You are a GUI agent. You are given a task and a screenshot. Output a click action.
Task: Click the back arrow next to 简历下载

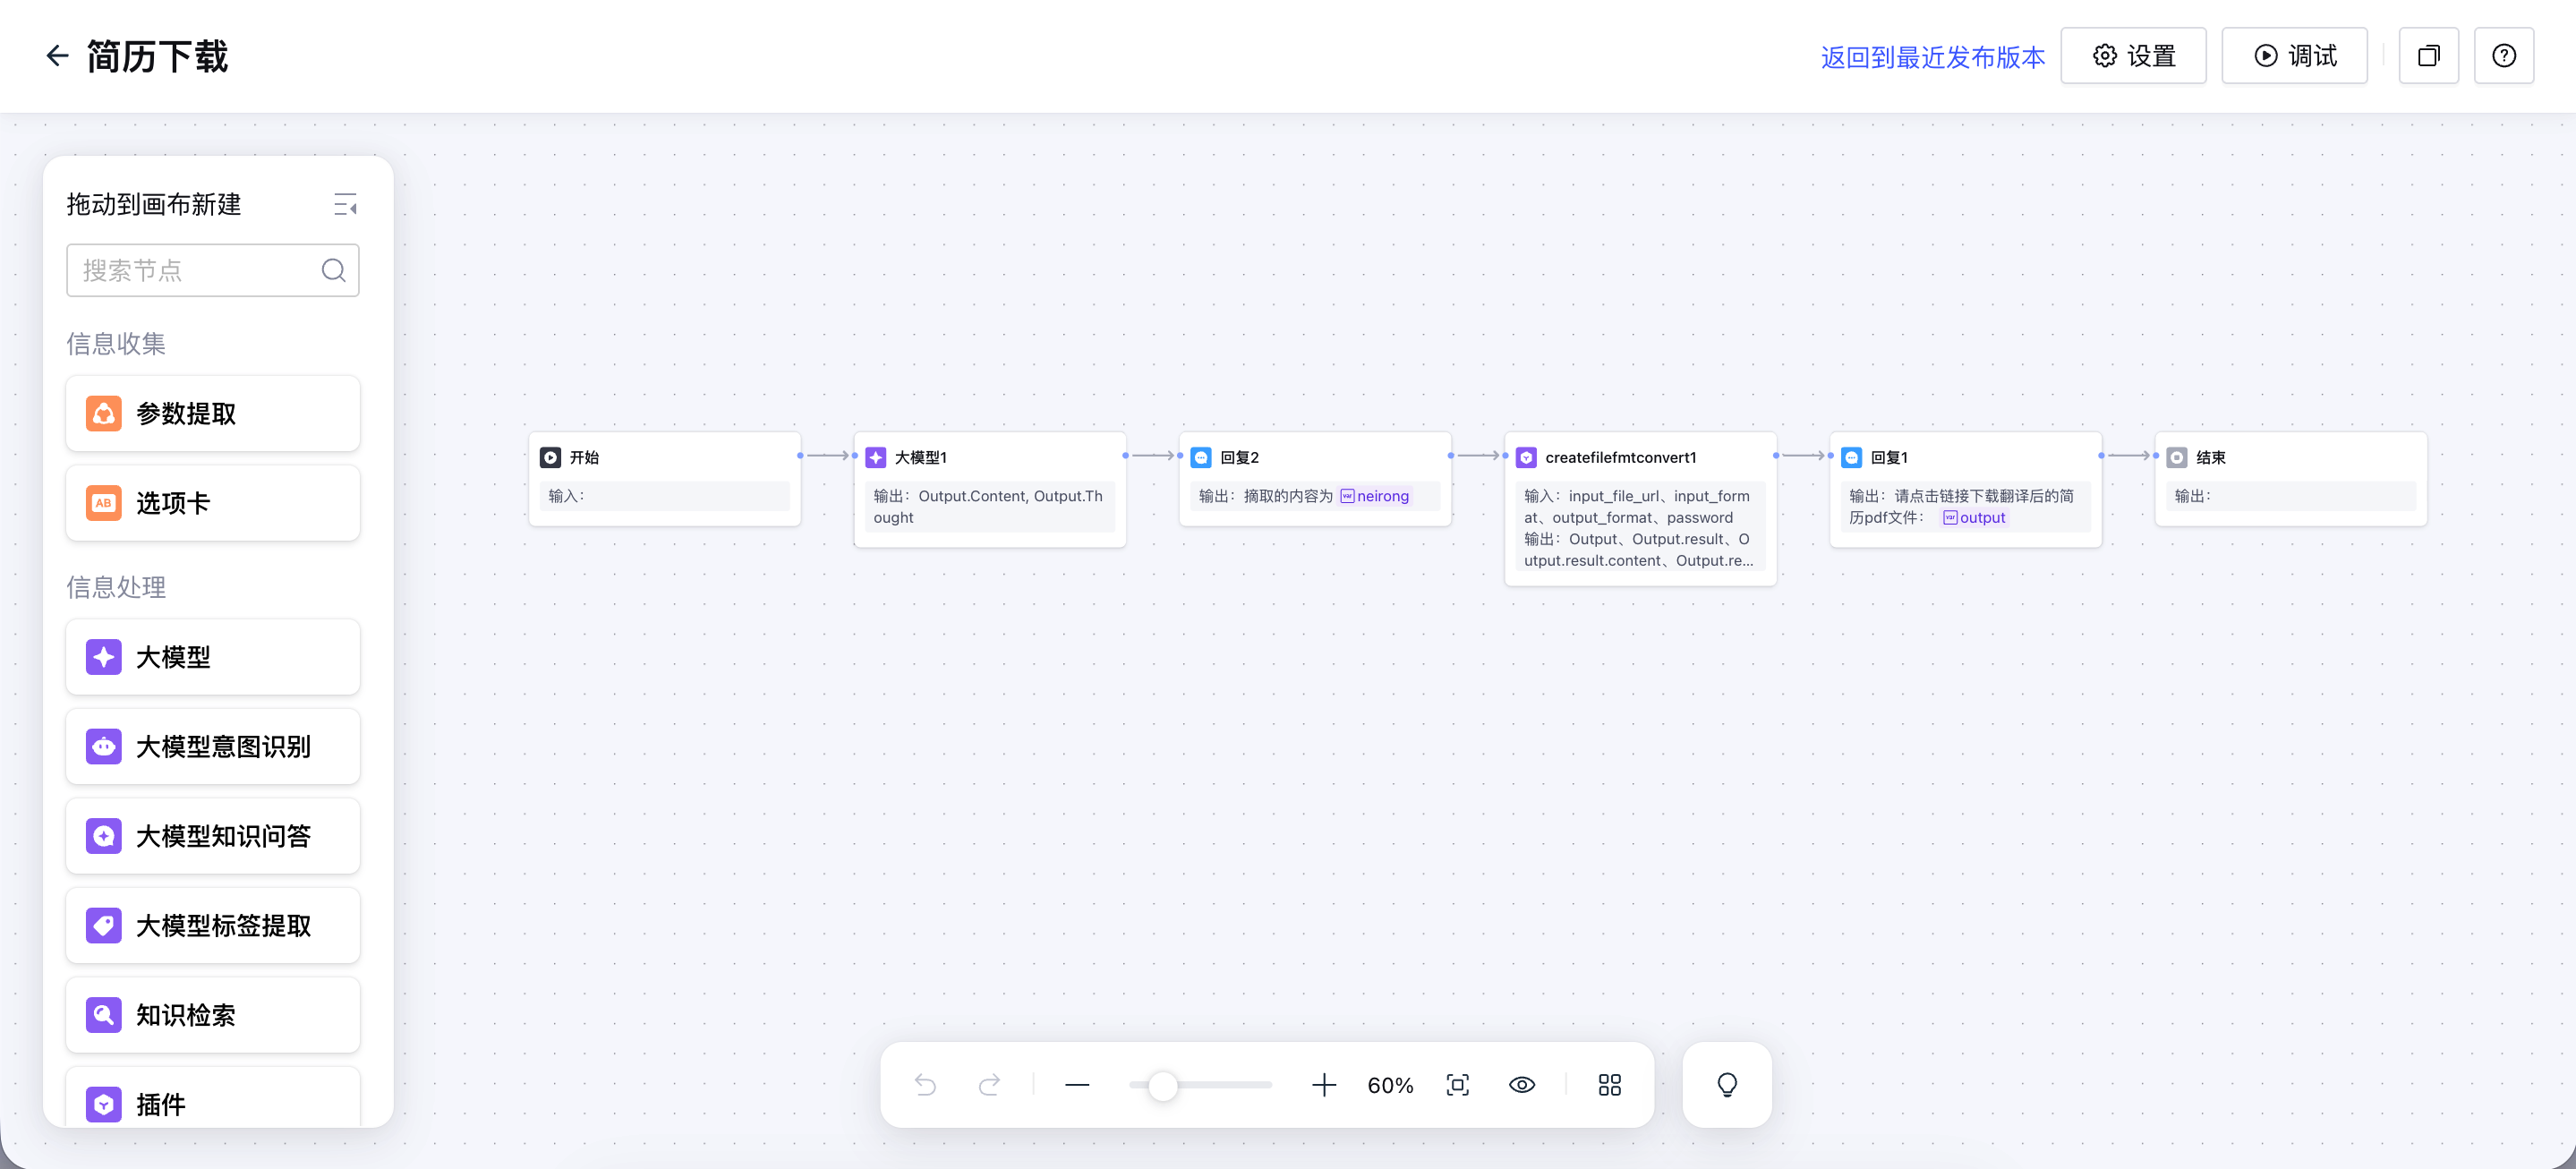pos(57,56)
